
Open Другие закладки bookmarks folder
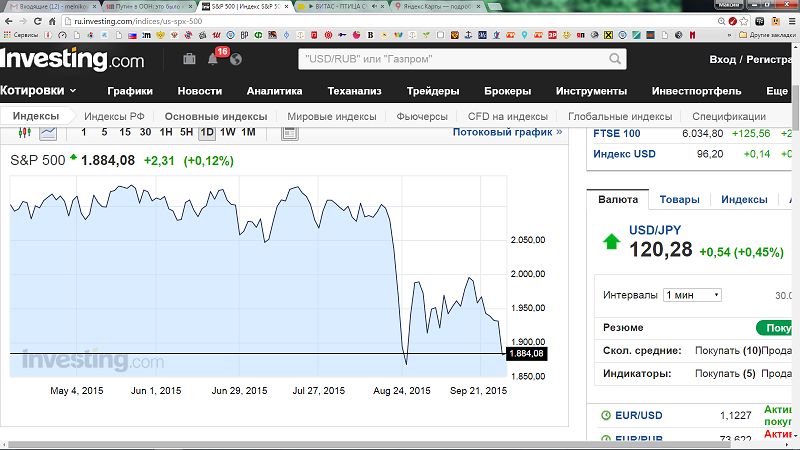[x=767, y=35]
